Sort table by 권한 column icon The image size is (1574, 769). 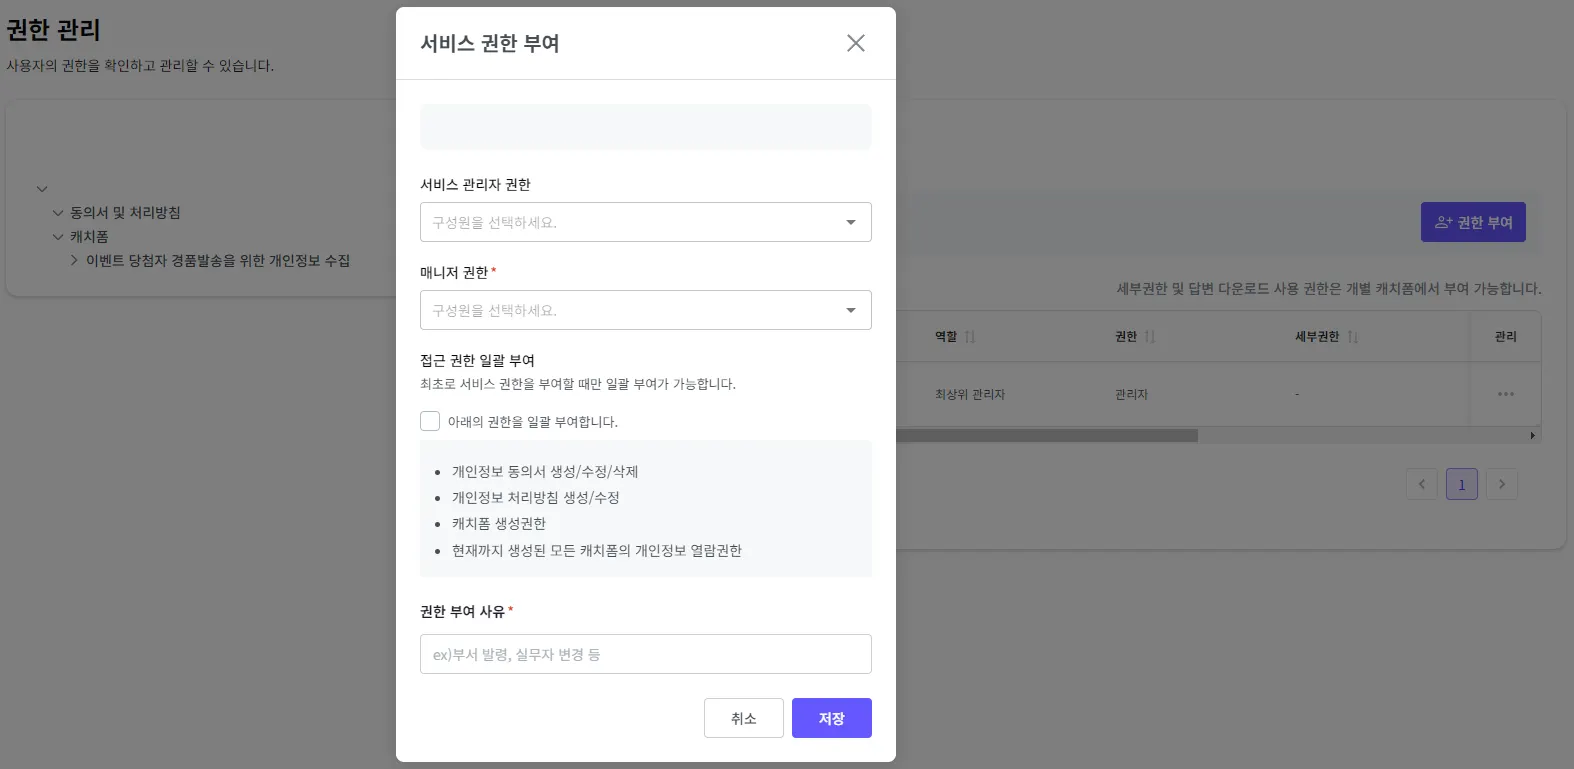tap(1150, 337)
